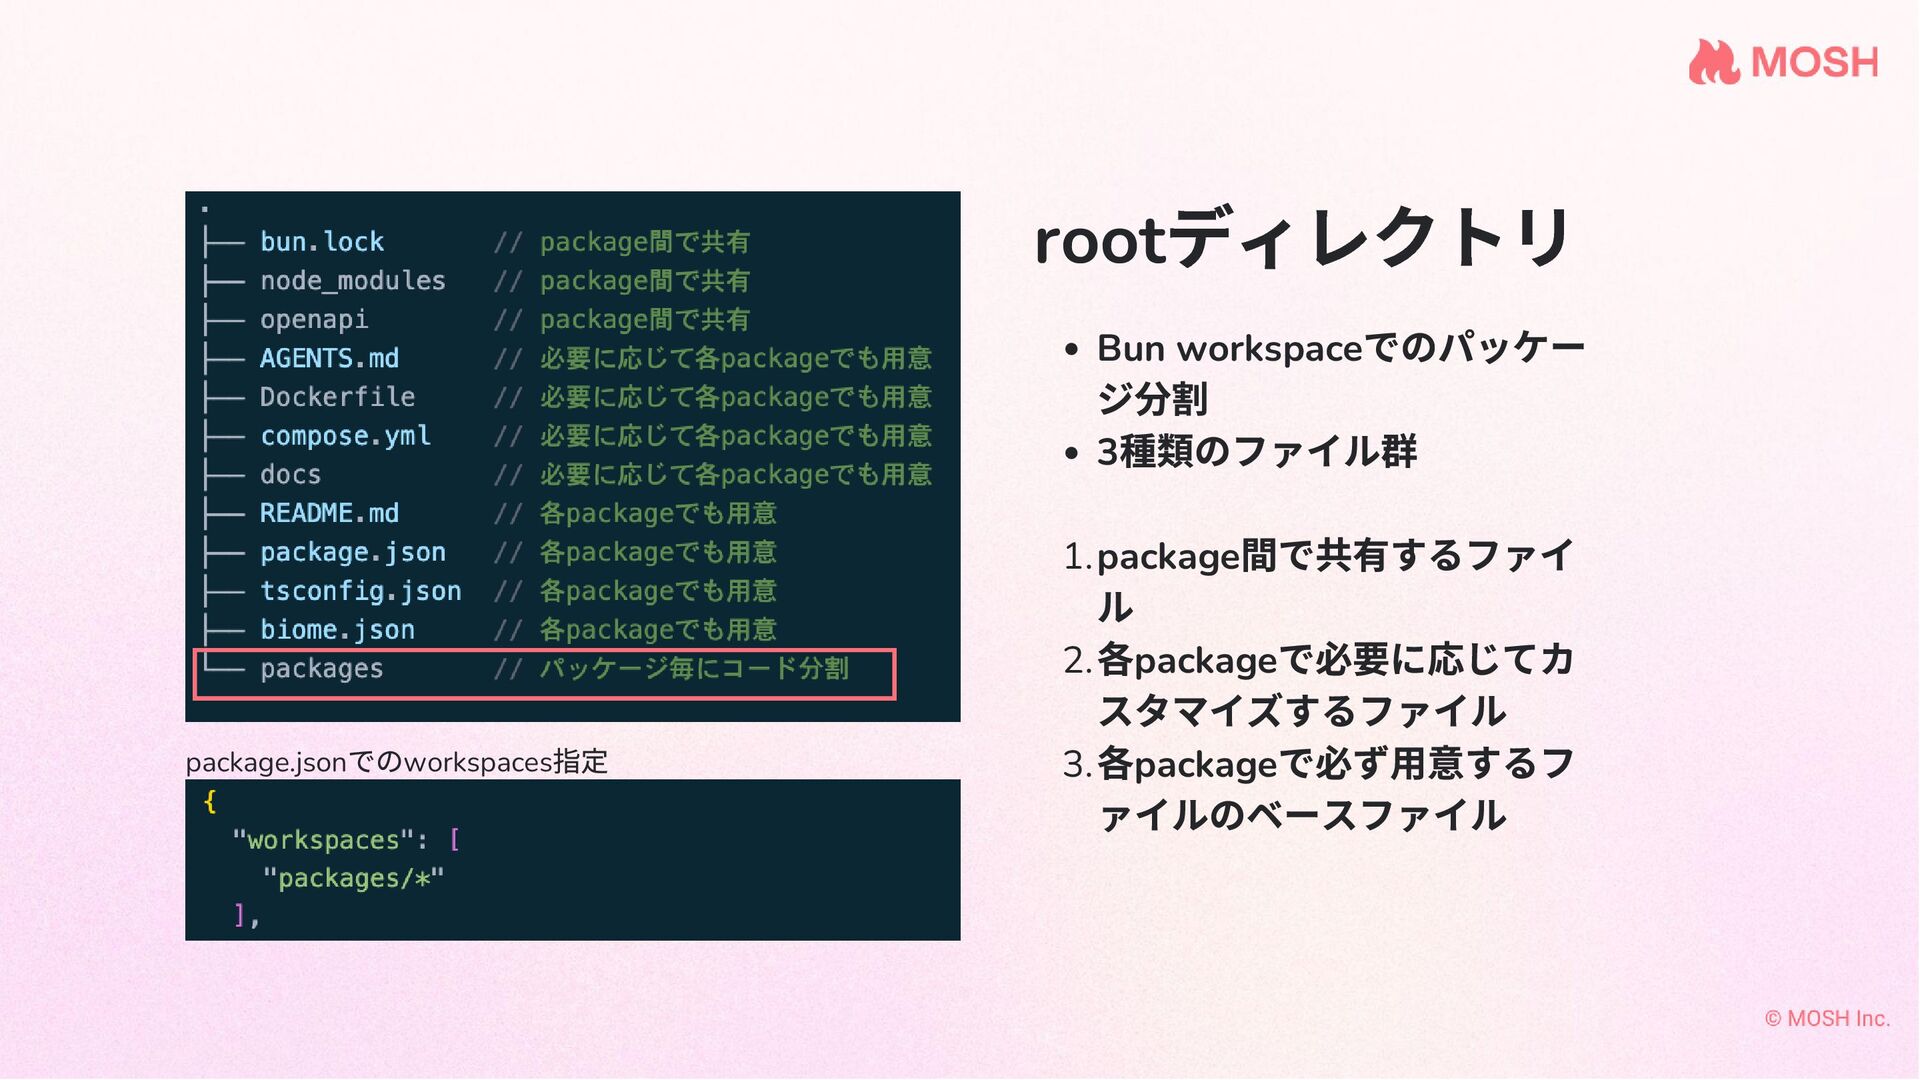Click the "packages/*" string in code
1920x1080 pixels.
[x=353, y=878]
